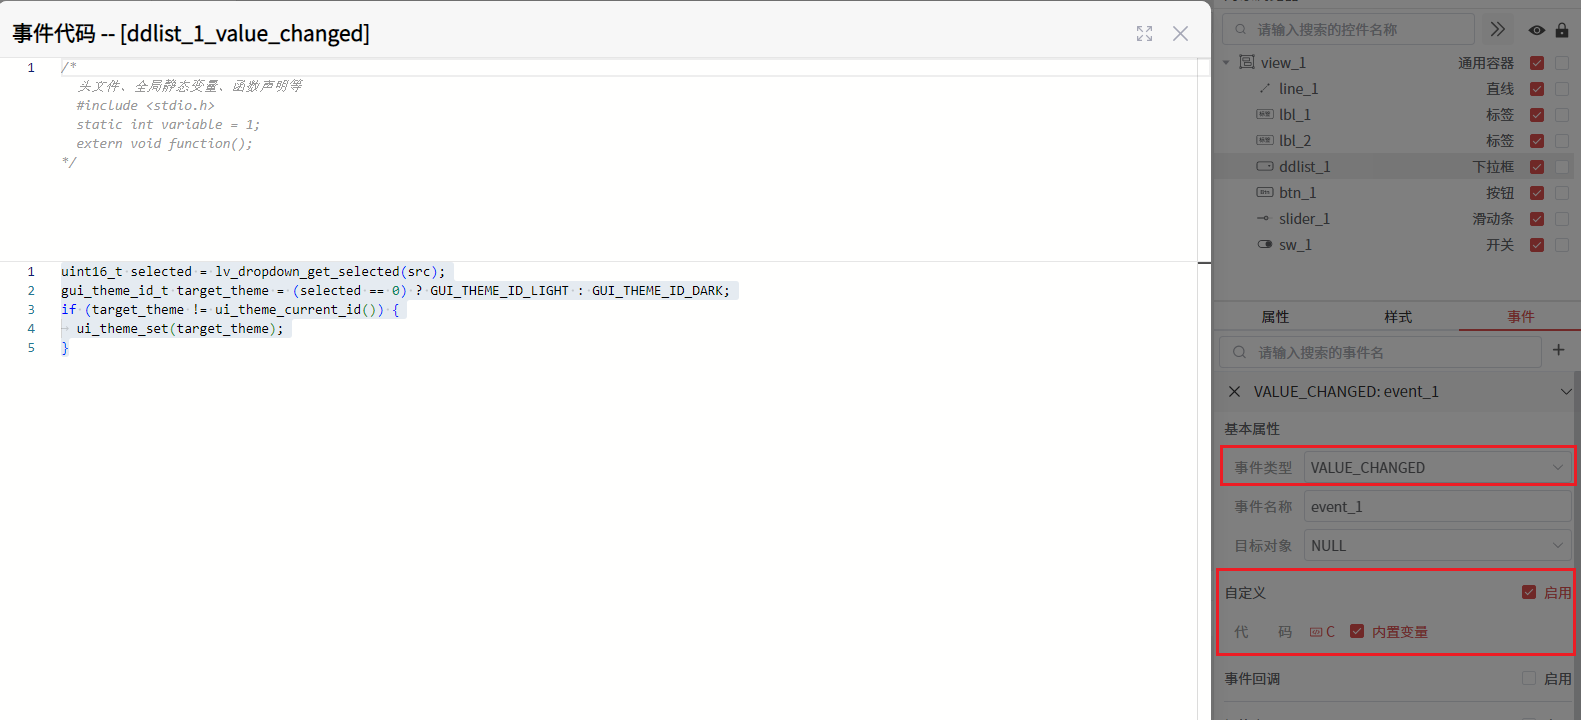1581x720 pixels.
Task: Delete event_1 using the X icon
Action: pyautogui.click(x=1234, y=392)
